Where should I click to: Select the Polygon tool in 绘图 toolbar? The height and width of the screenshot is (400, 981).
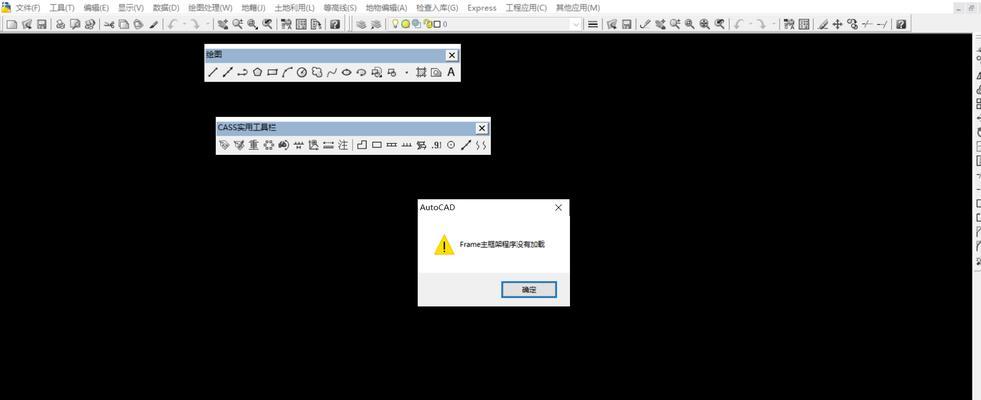click(x=257, y=73)
